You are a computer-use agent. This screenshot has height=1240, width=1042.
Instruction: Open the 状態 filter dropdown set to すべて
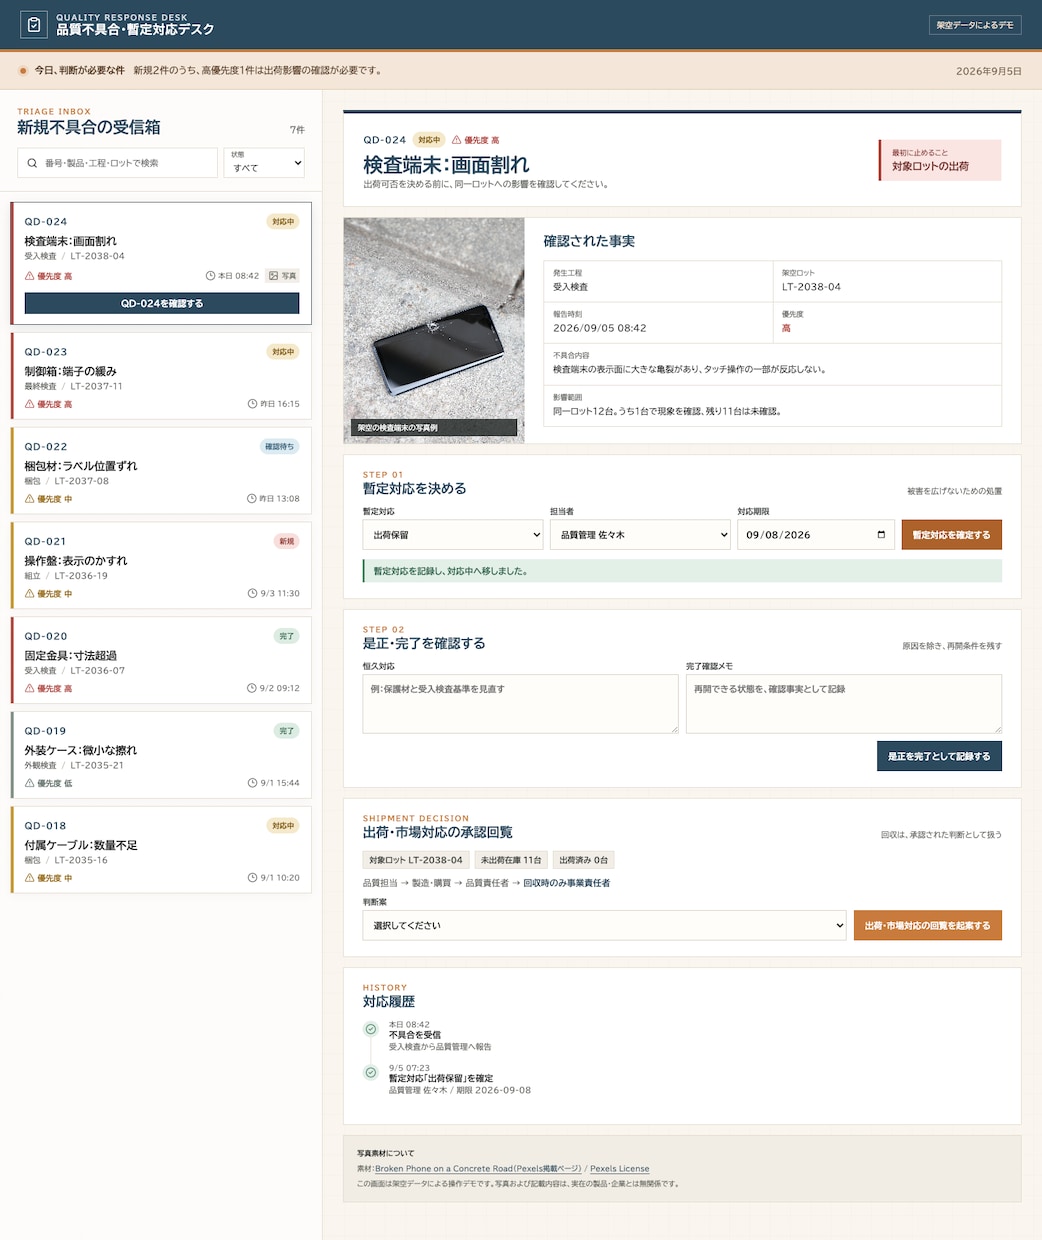tap(265, 163)
